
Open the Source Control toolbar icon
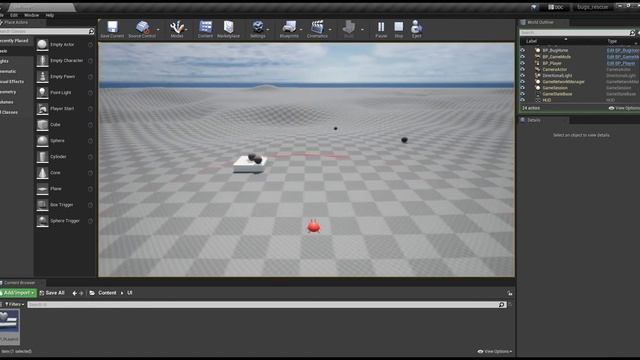click(142, 27)
